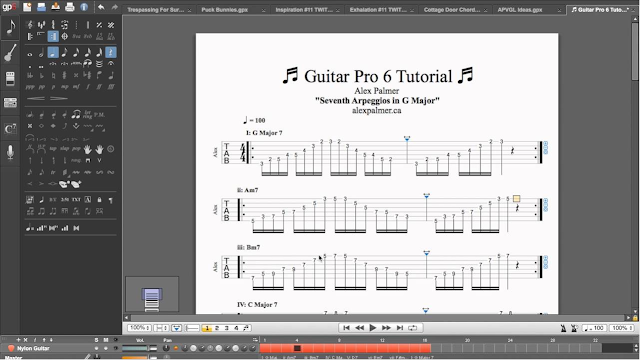Choose the mezzo-forte mf dynamic
This screenshot has height=360, width=640.
pyautogui.click(x=76, y=87)
